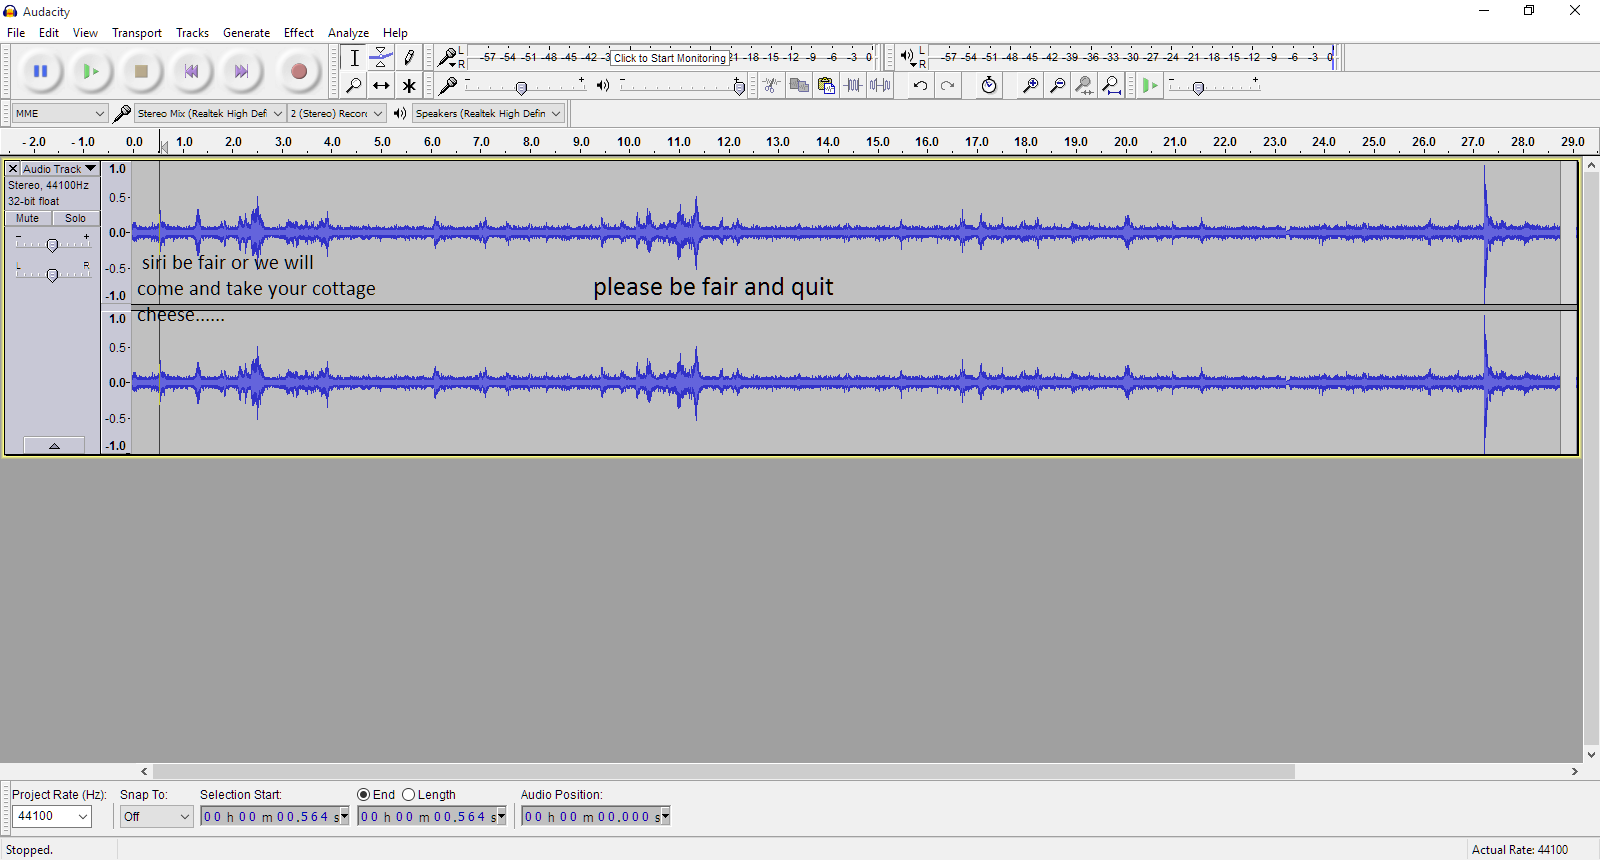This screenshot has width=1600, height=860.
Task: Select the End radio button
Action: point(364,795)
